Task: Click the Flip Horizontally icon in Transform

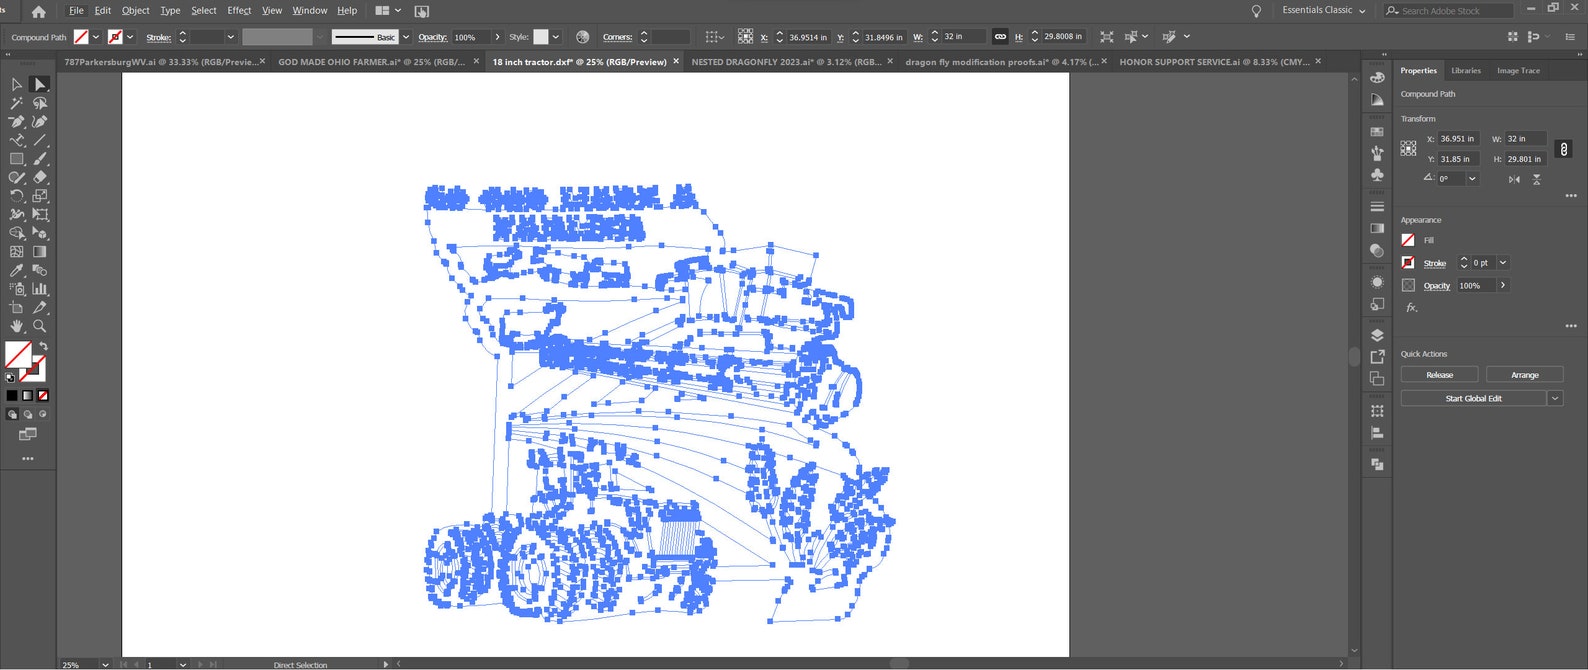Action: point(1514,179)
